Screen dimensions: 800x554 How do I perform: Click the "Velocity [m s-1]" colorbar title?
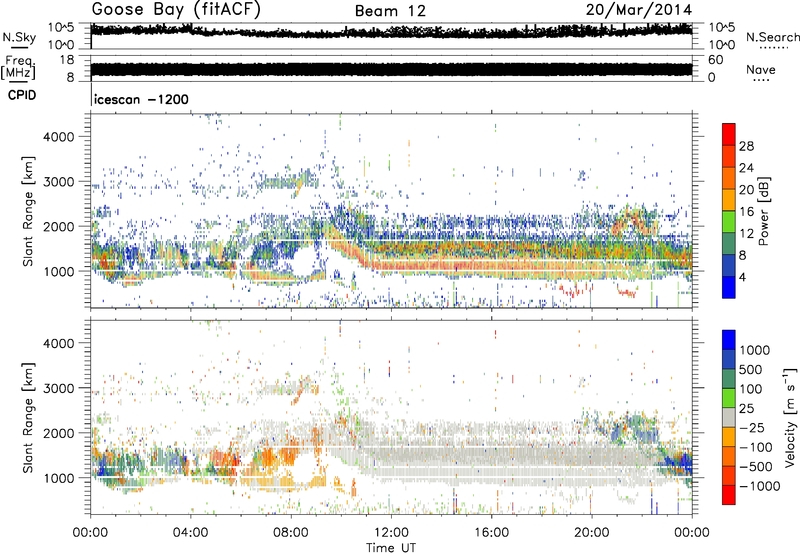click(790, 417)
